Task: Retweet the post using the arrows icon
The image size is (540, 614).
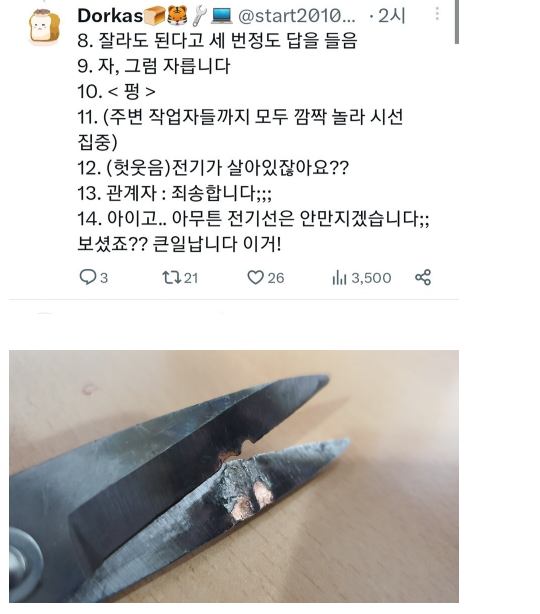Action: click(172, 277)
